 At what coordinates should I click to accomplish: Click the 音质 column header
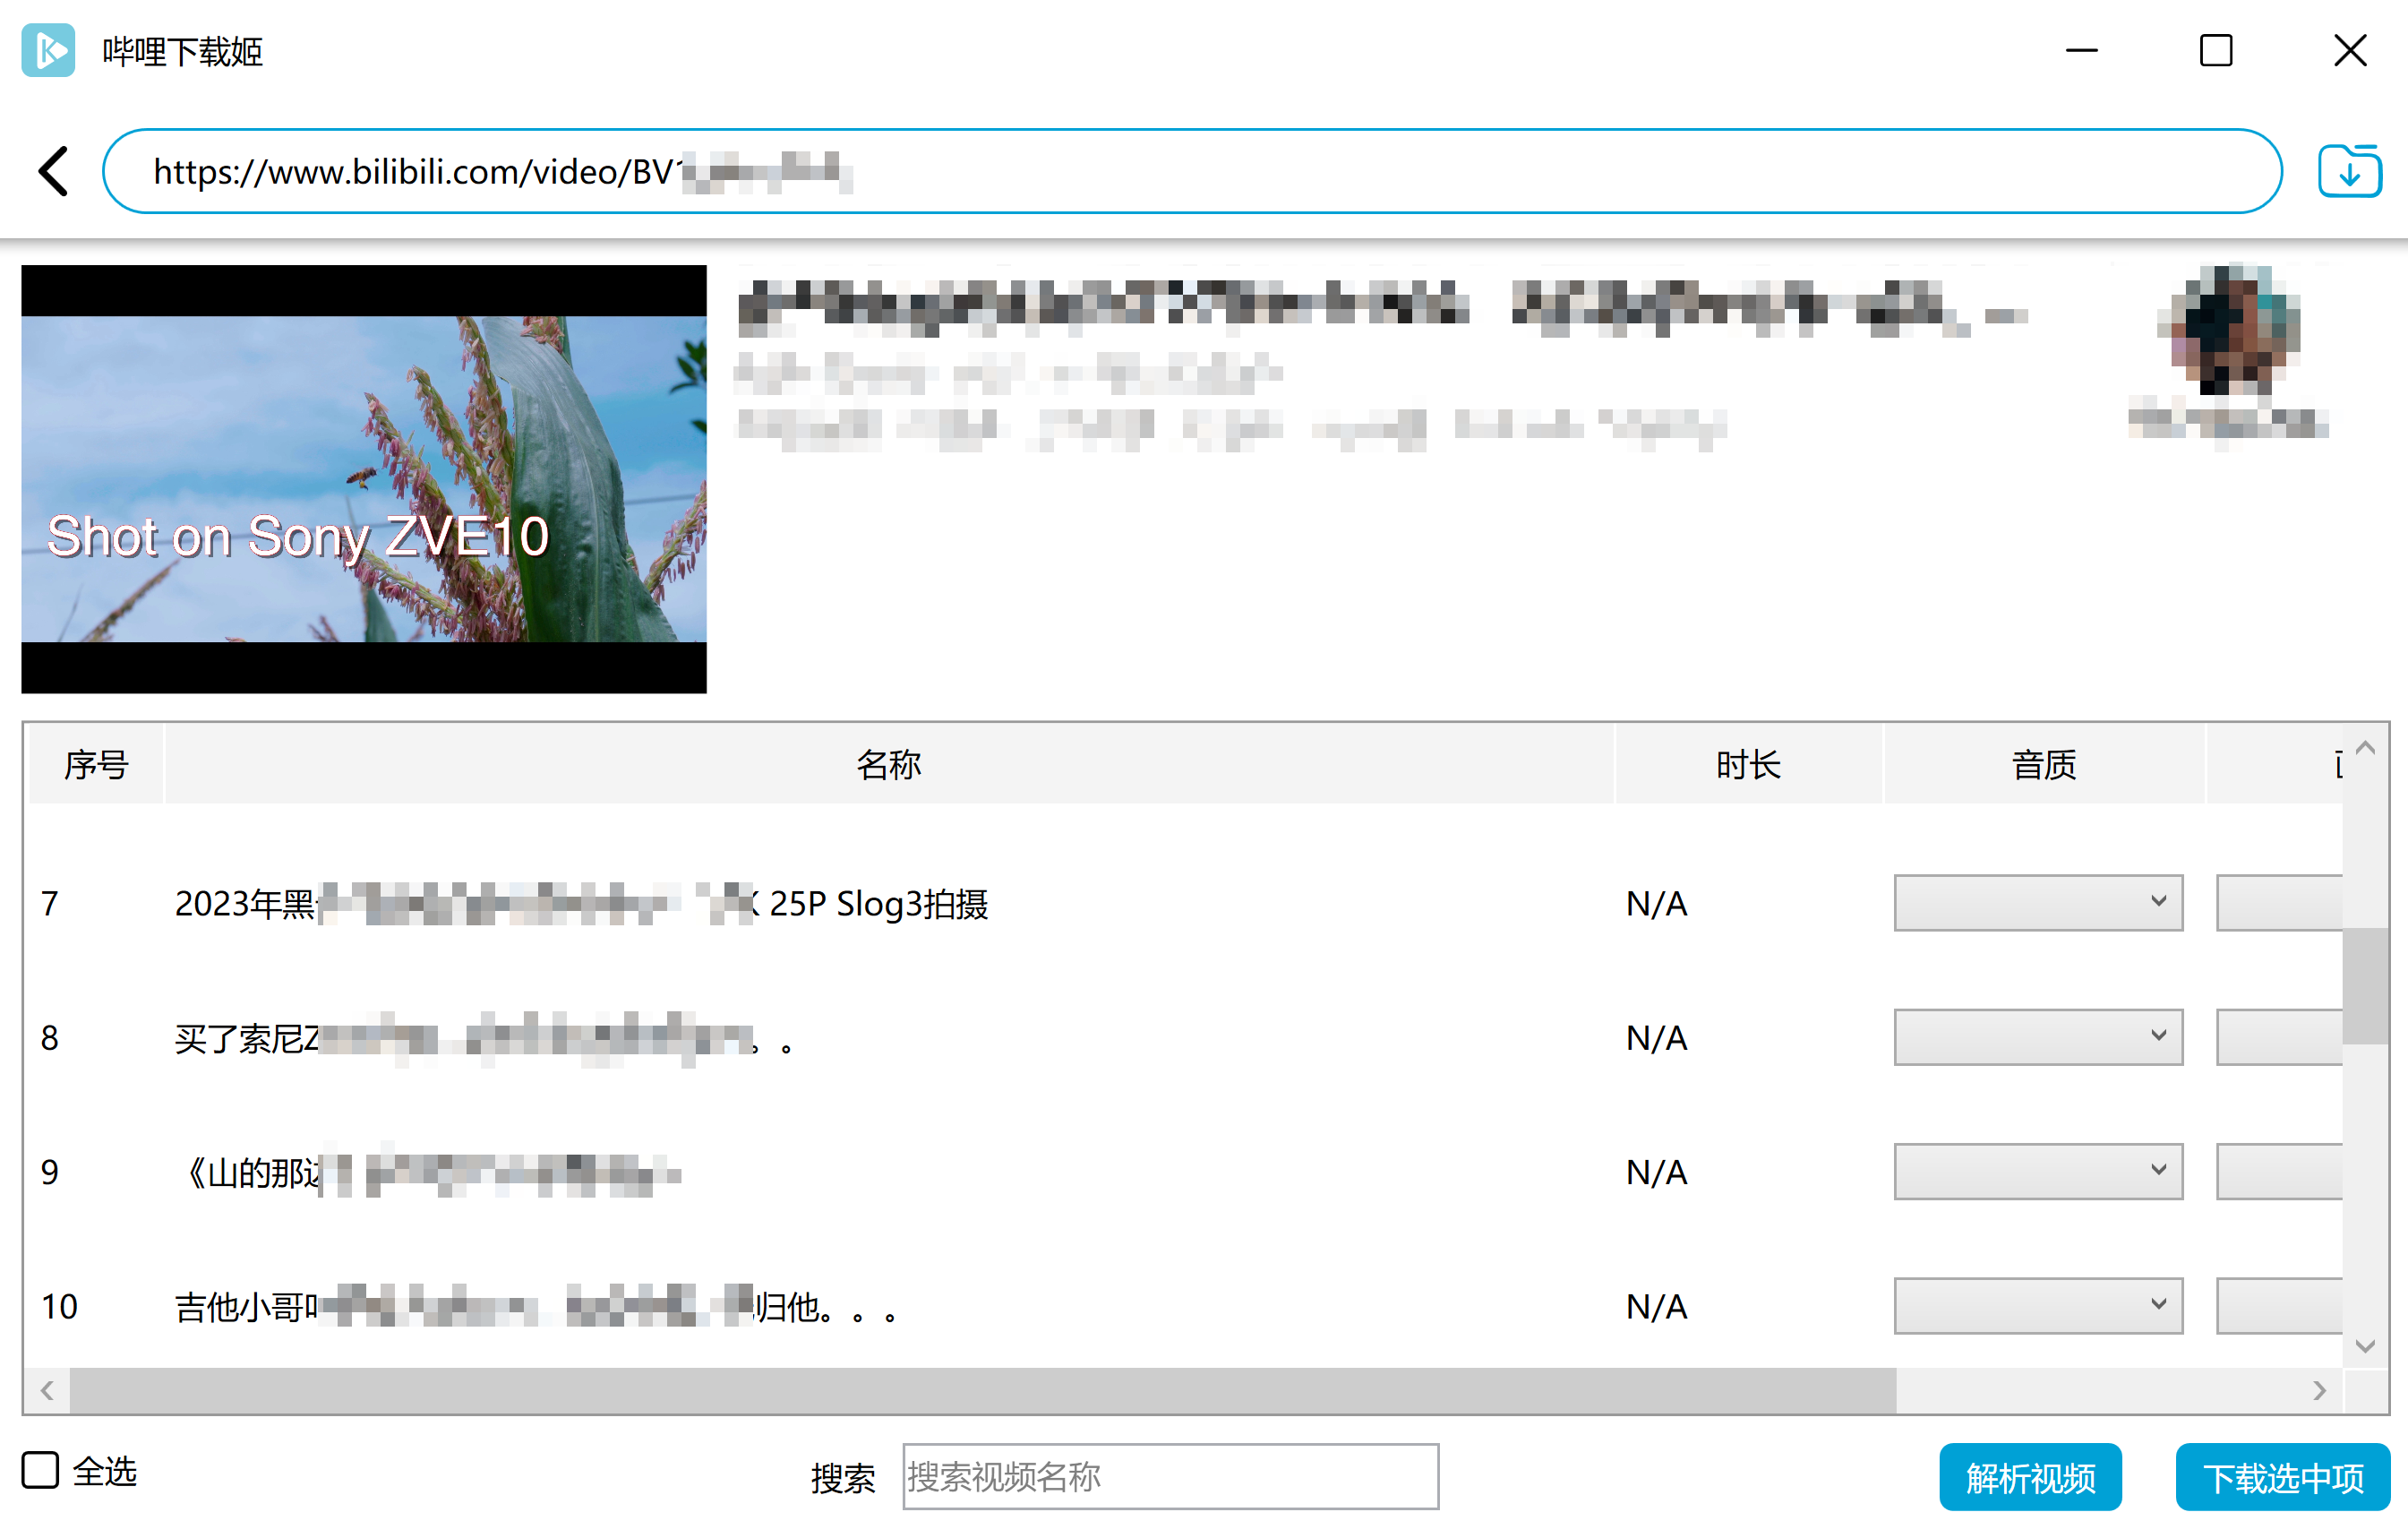pyautogui.click(x=2043, y=765)
